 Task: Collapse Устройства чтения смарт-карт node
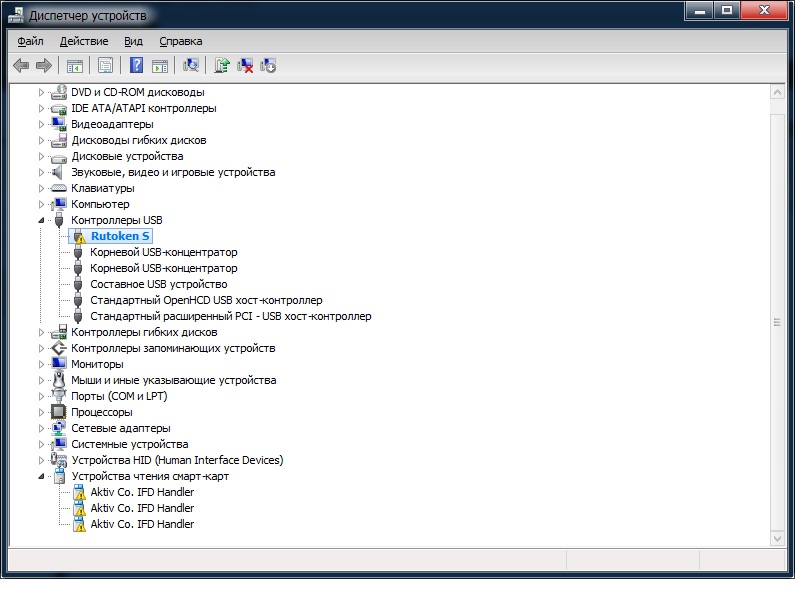coord(42,476)
